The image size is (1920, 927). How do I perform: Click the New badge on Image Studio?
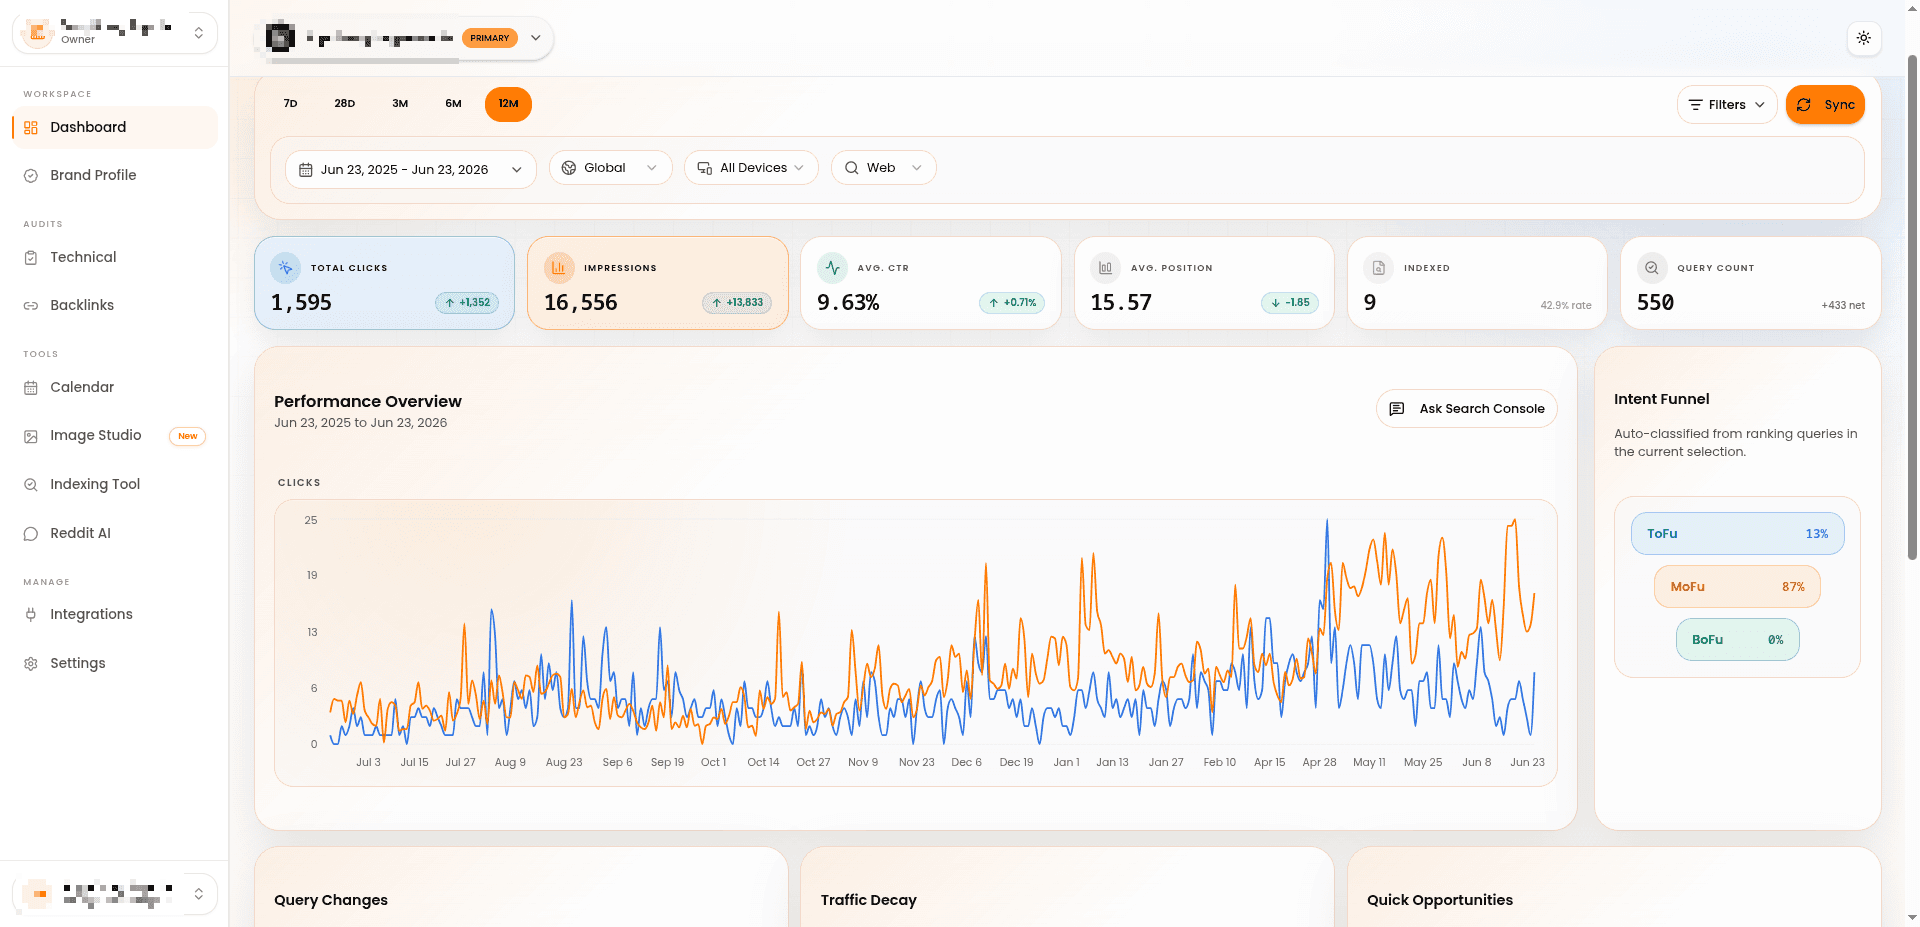187,436
